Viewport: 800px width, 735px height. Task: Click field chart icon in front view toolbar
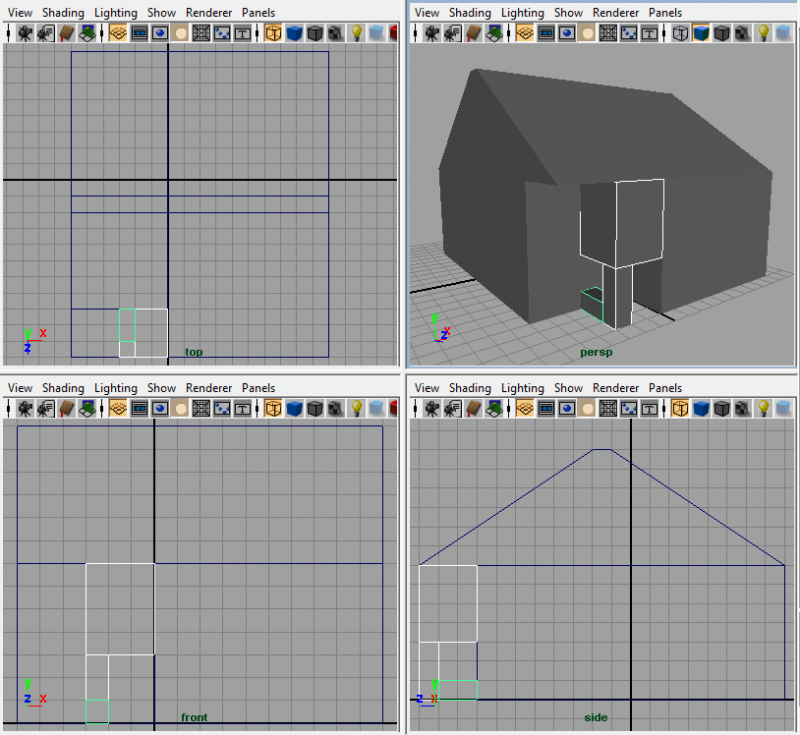point(201,408)
